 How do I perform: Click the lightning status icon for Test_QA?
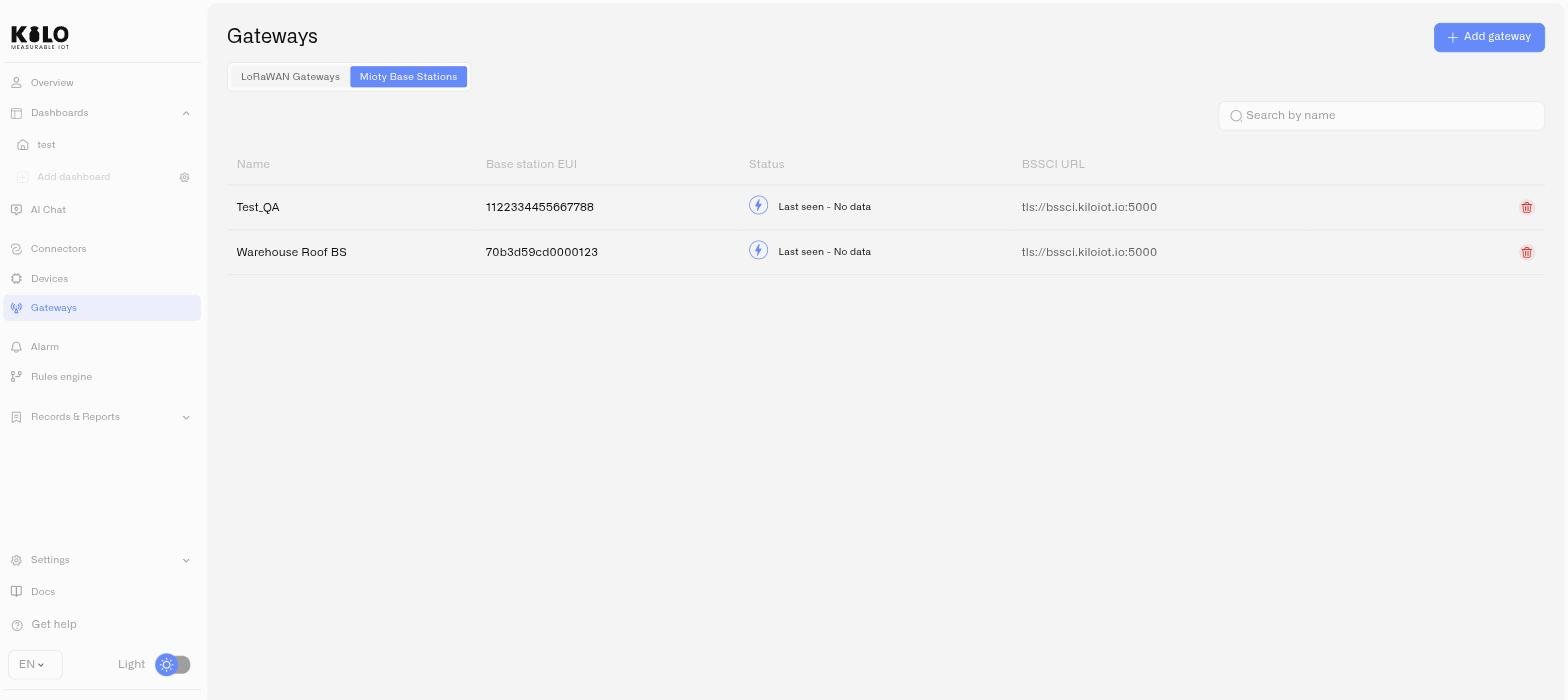(x=758, y=205)
